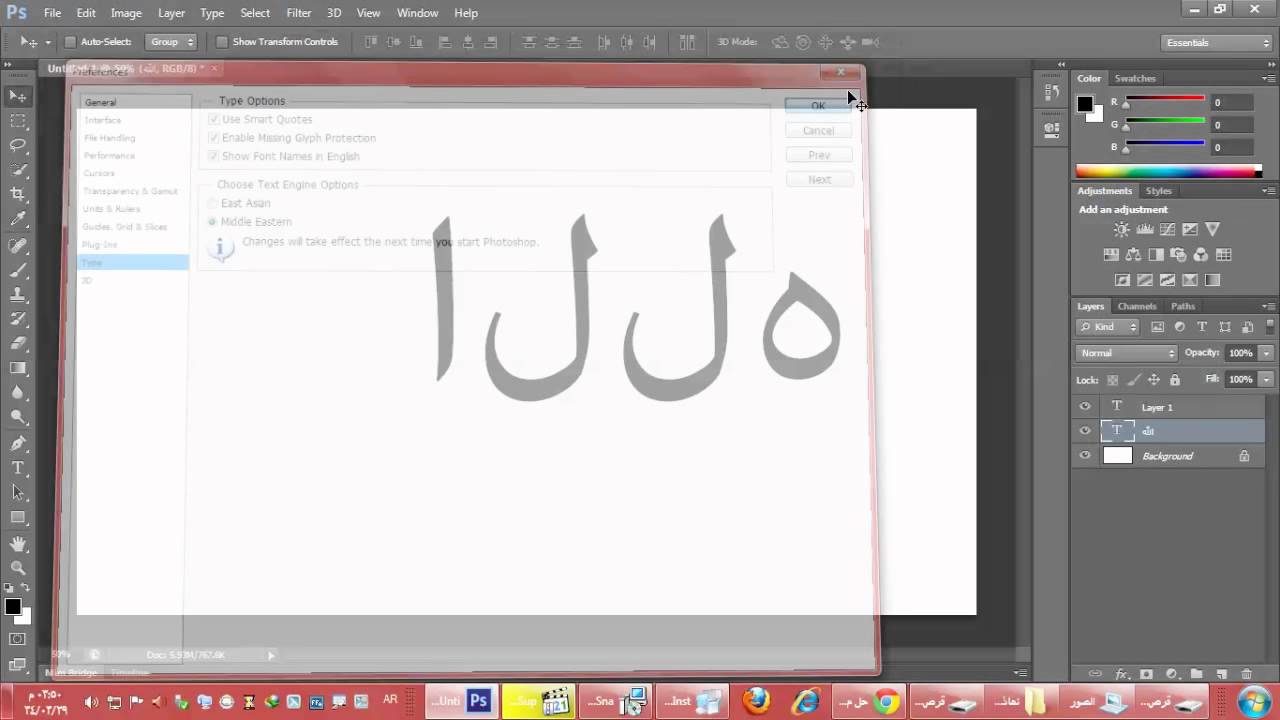Click Prev in Preferences dialog
The width and height of the screenshot is (1280, 720).
818,156
